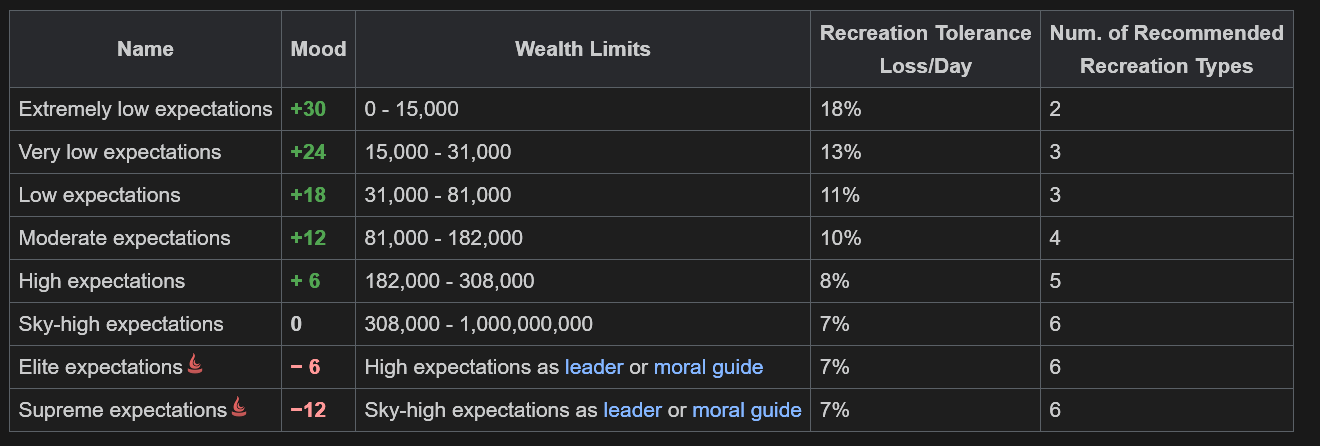Click the + 6 mood value

coord(305,281)
